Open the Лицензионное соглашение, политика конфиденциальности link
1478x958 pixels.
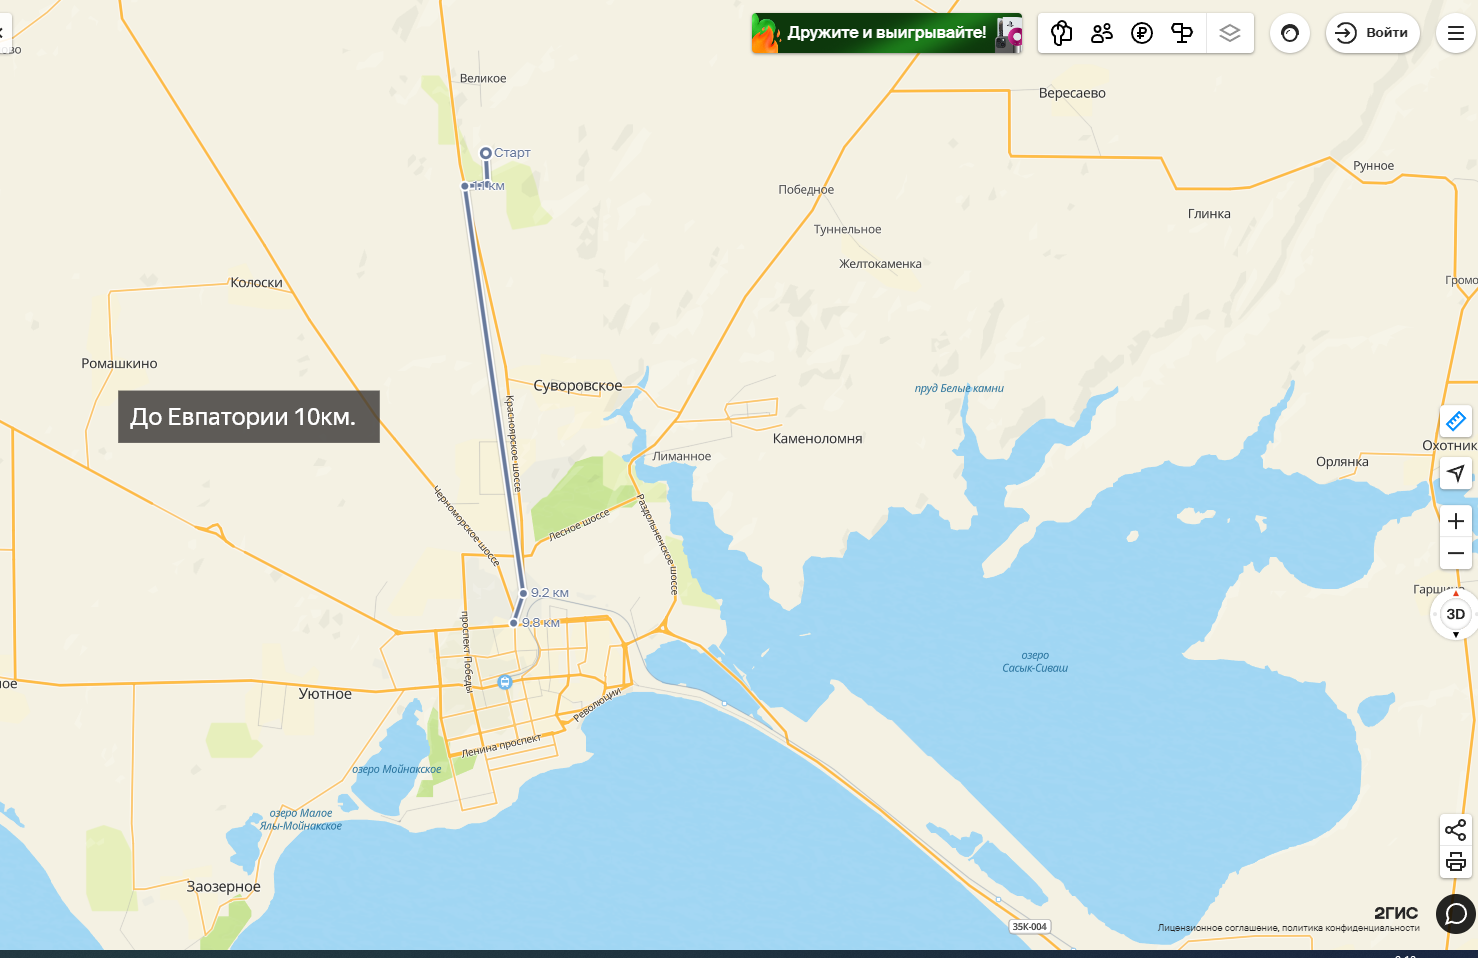pyautogui.click(x=1288, y=928)
